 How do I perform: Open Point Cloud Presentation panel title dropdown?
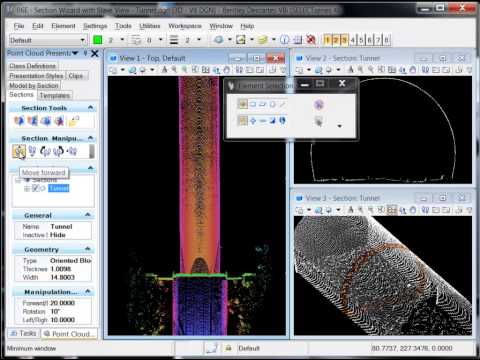[75, 53]
